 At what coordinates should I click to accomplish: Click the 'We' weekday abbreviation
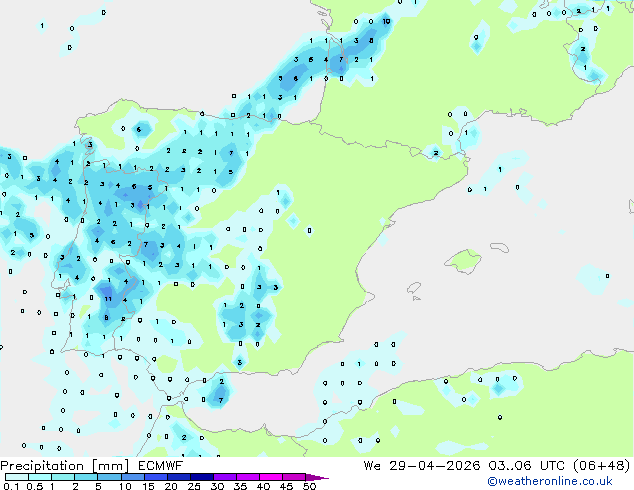(x=372, y=466)
